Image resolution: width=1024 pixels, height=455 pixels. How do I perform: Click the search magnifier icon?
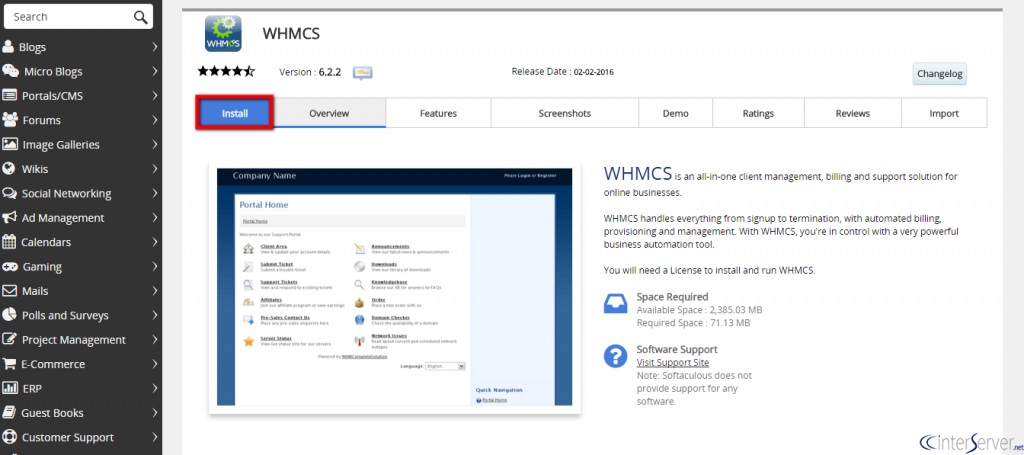(x=140, y=17)
